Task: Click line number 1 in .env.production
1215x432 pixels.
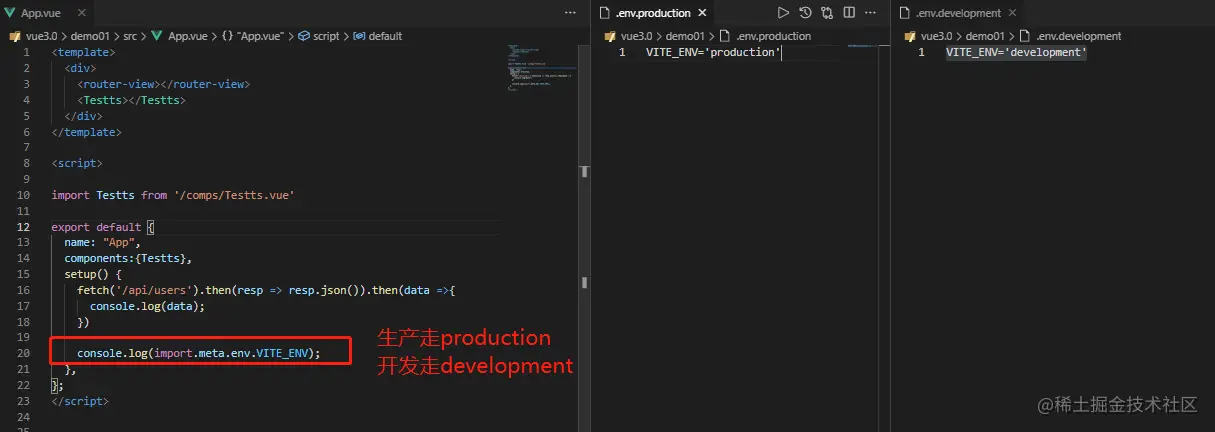Action: (x=622, y=52)
